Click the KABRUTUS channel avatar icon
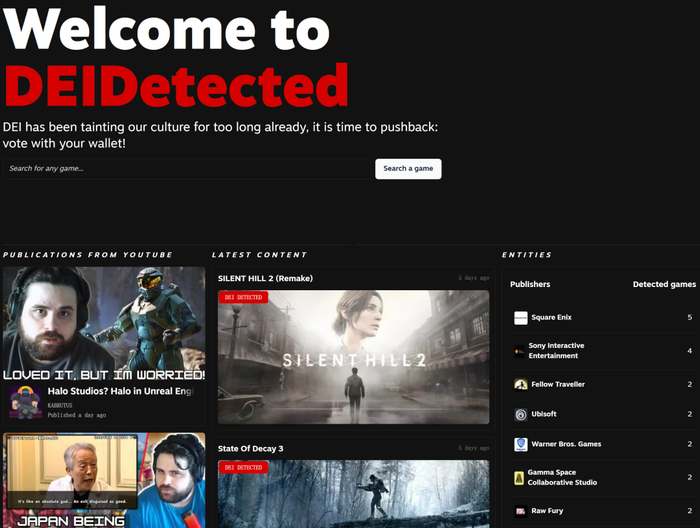Image resolution: width=700 pixels, height=528 pixels. click(x=26, y=403)
